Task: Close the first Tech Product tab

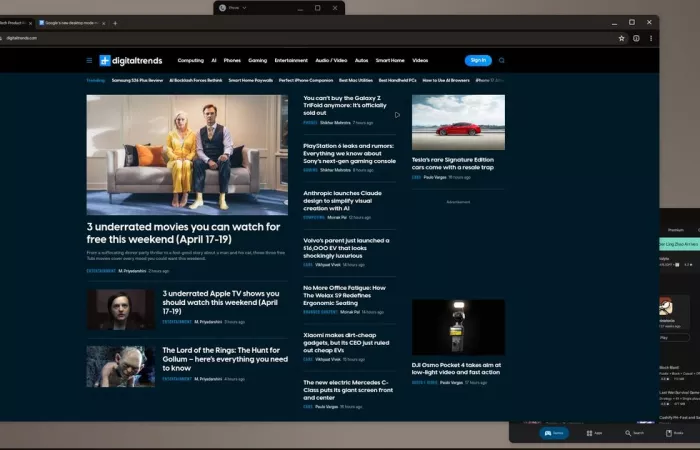Action: pos(30,23)
